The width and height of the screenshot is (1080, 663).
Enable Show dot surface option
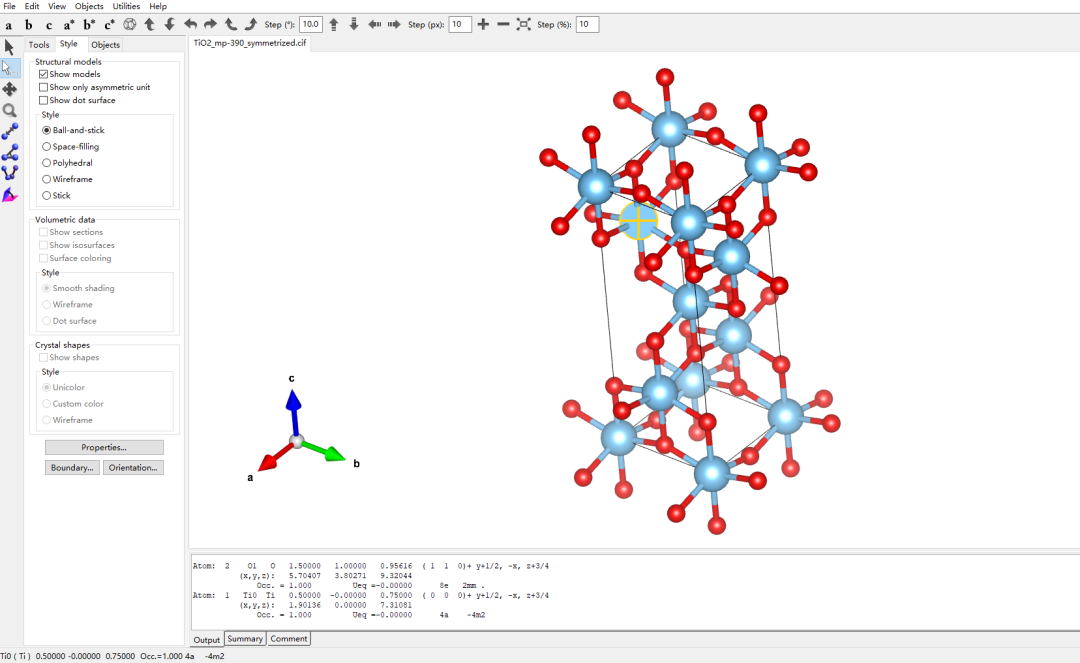(x=43, y=100)
